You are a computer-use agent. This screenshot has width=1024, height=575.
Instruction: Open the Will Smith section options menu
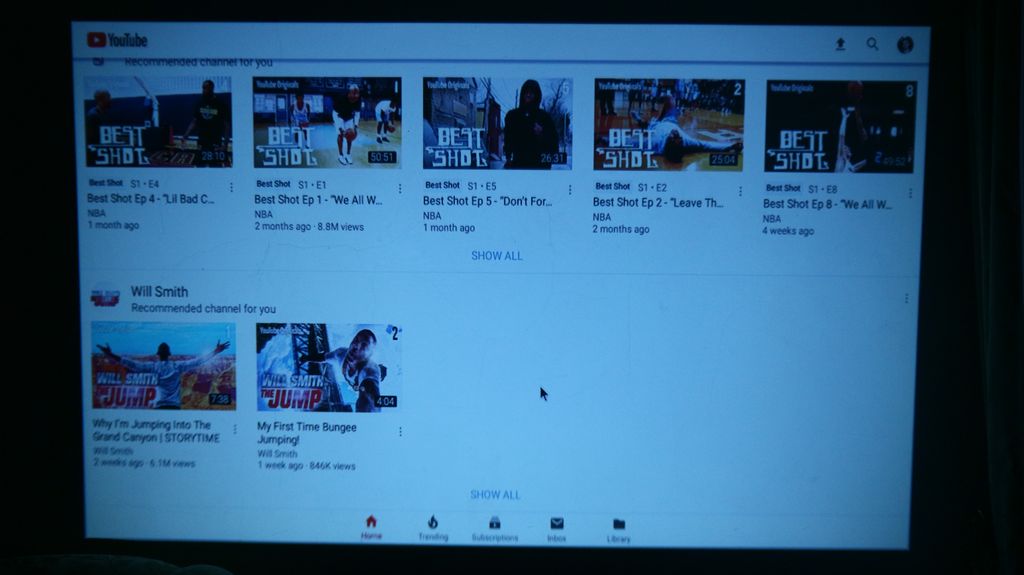pos(907,298)
